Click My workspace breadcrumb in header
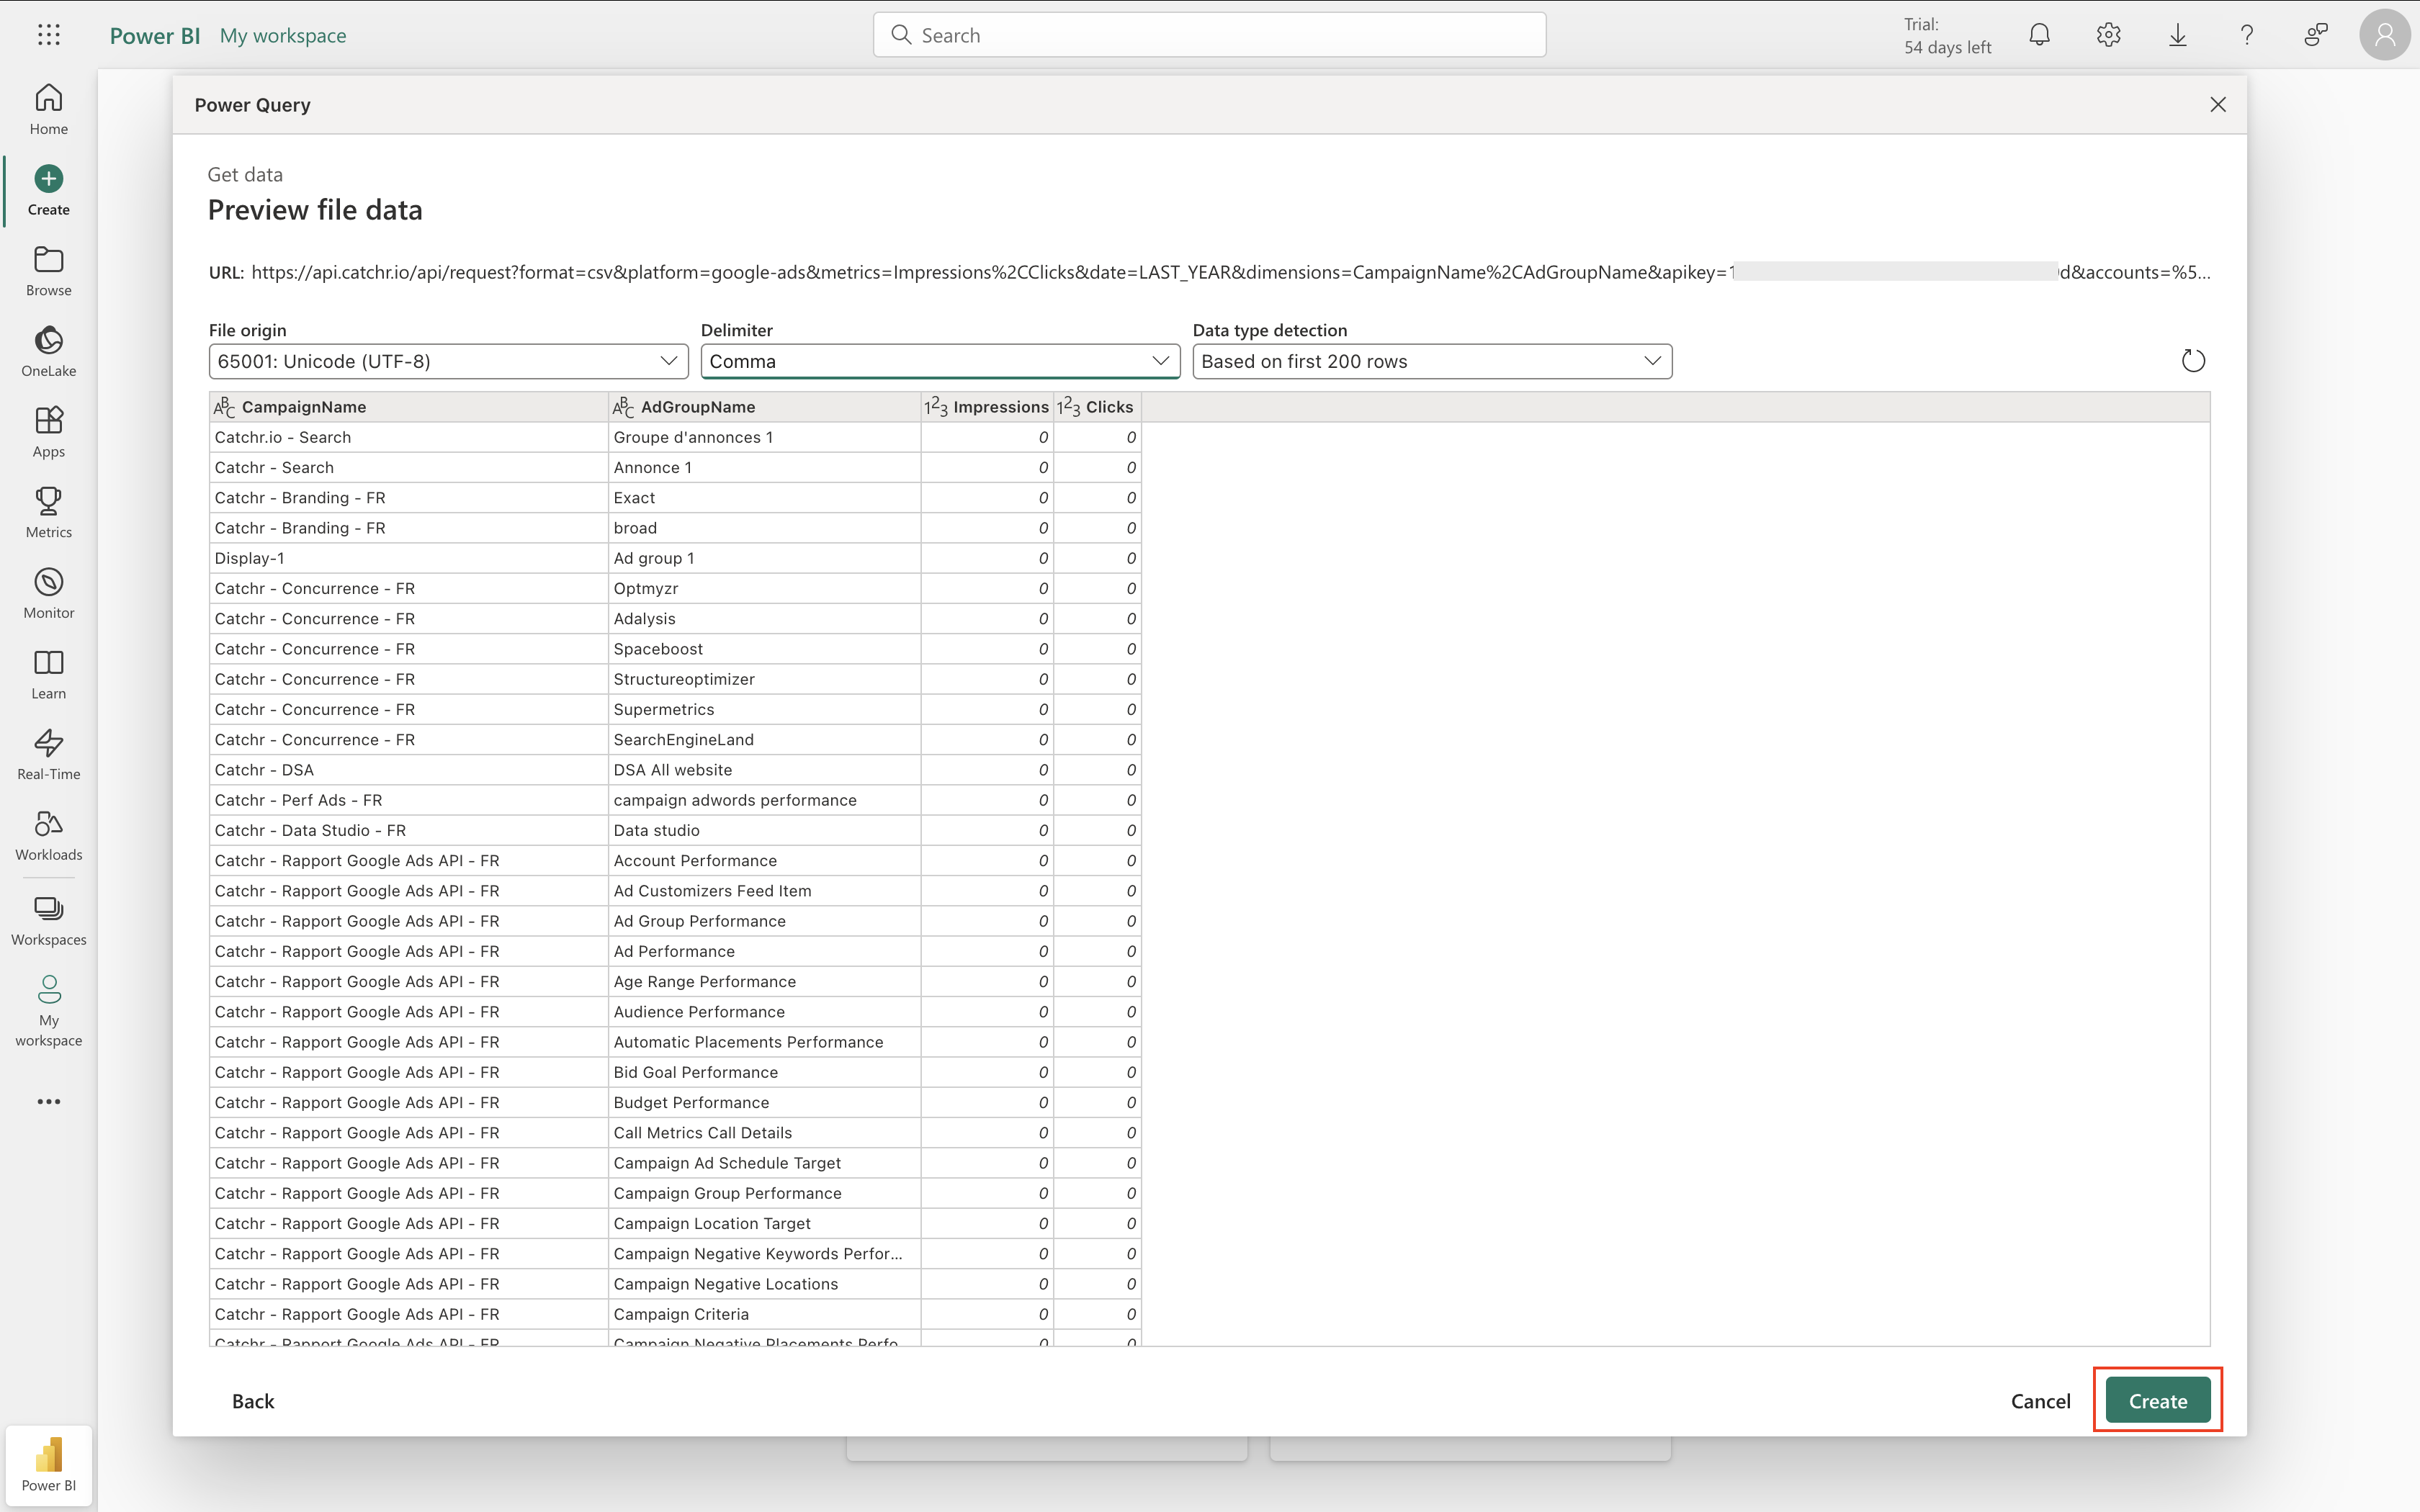Screen dimensions: 2420x1512 click(x=283, y=35)
